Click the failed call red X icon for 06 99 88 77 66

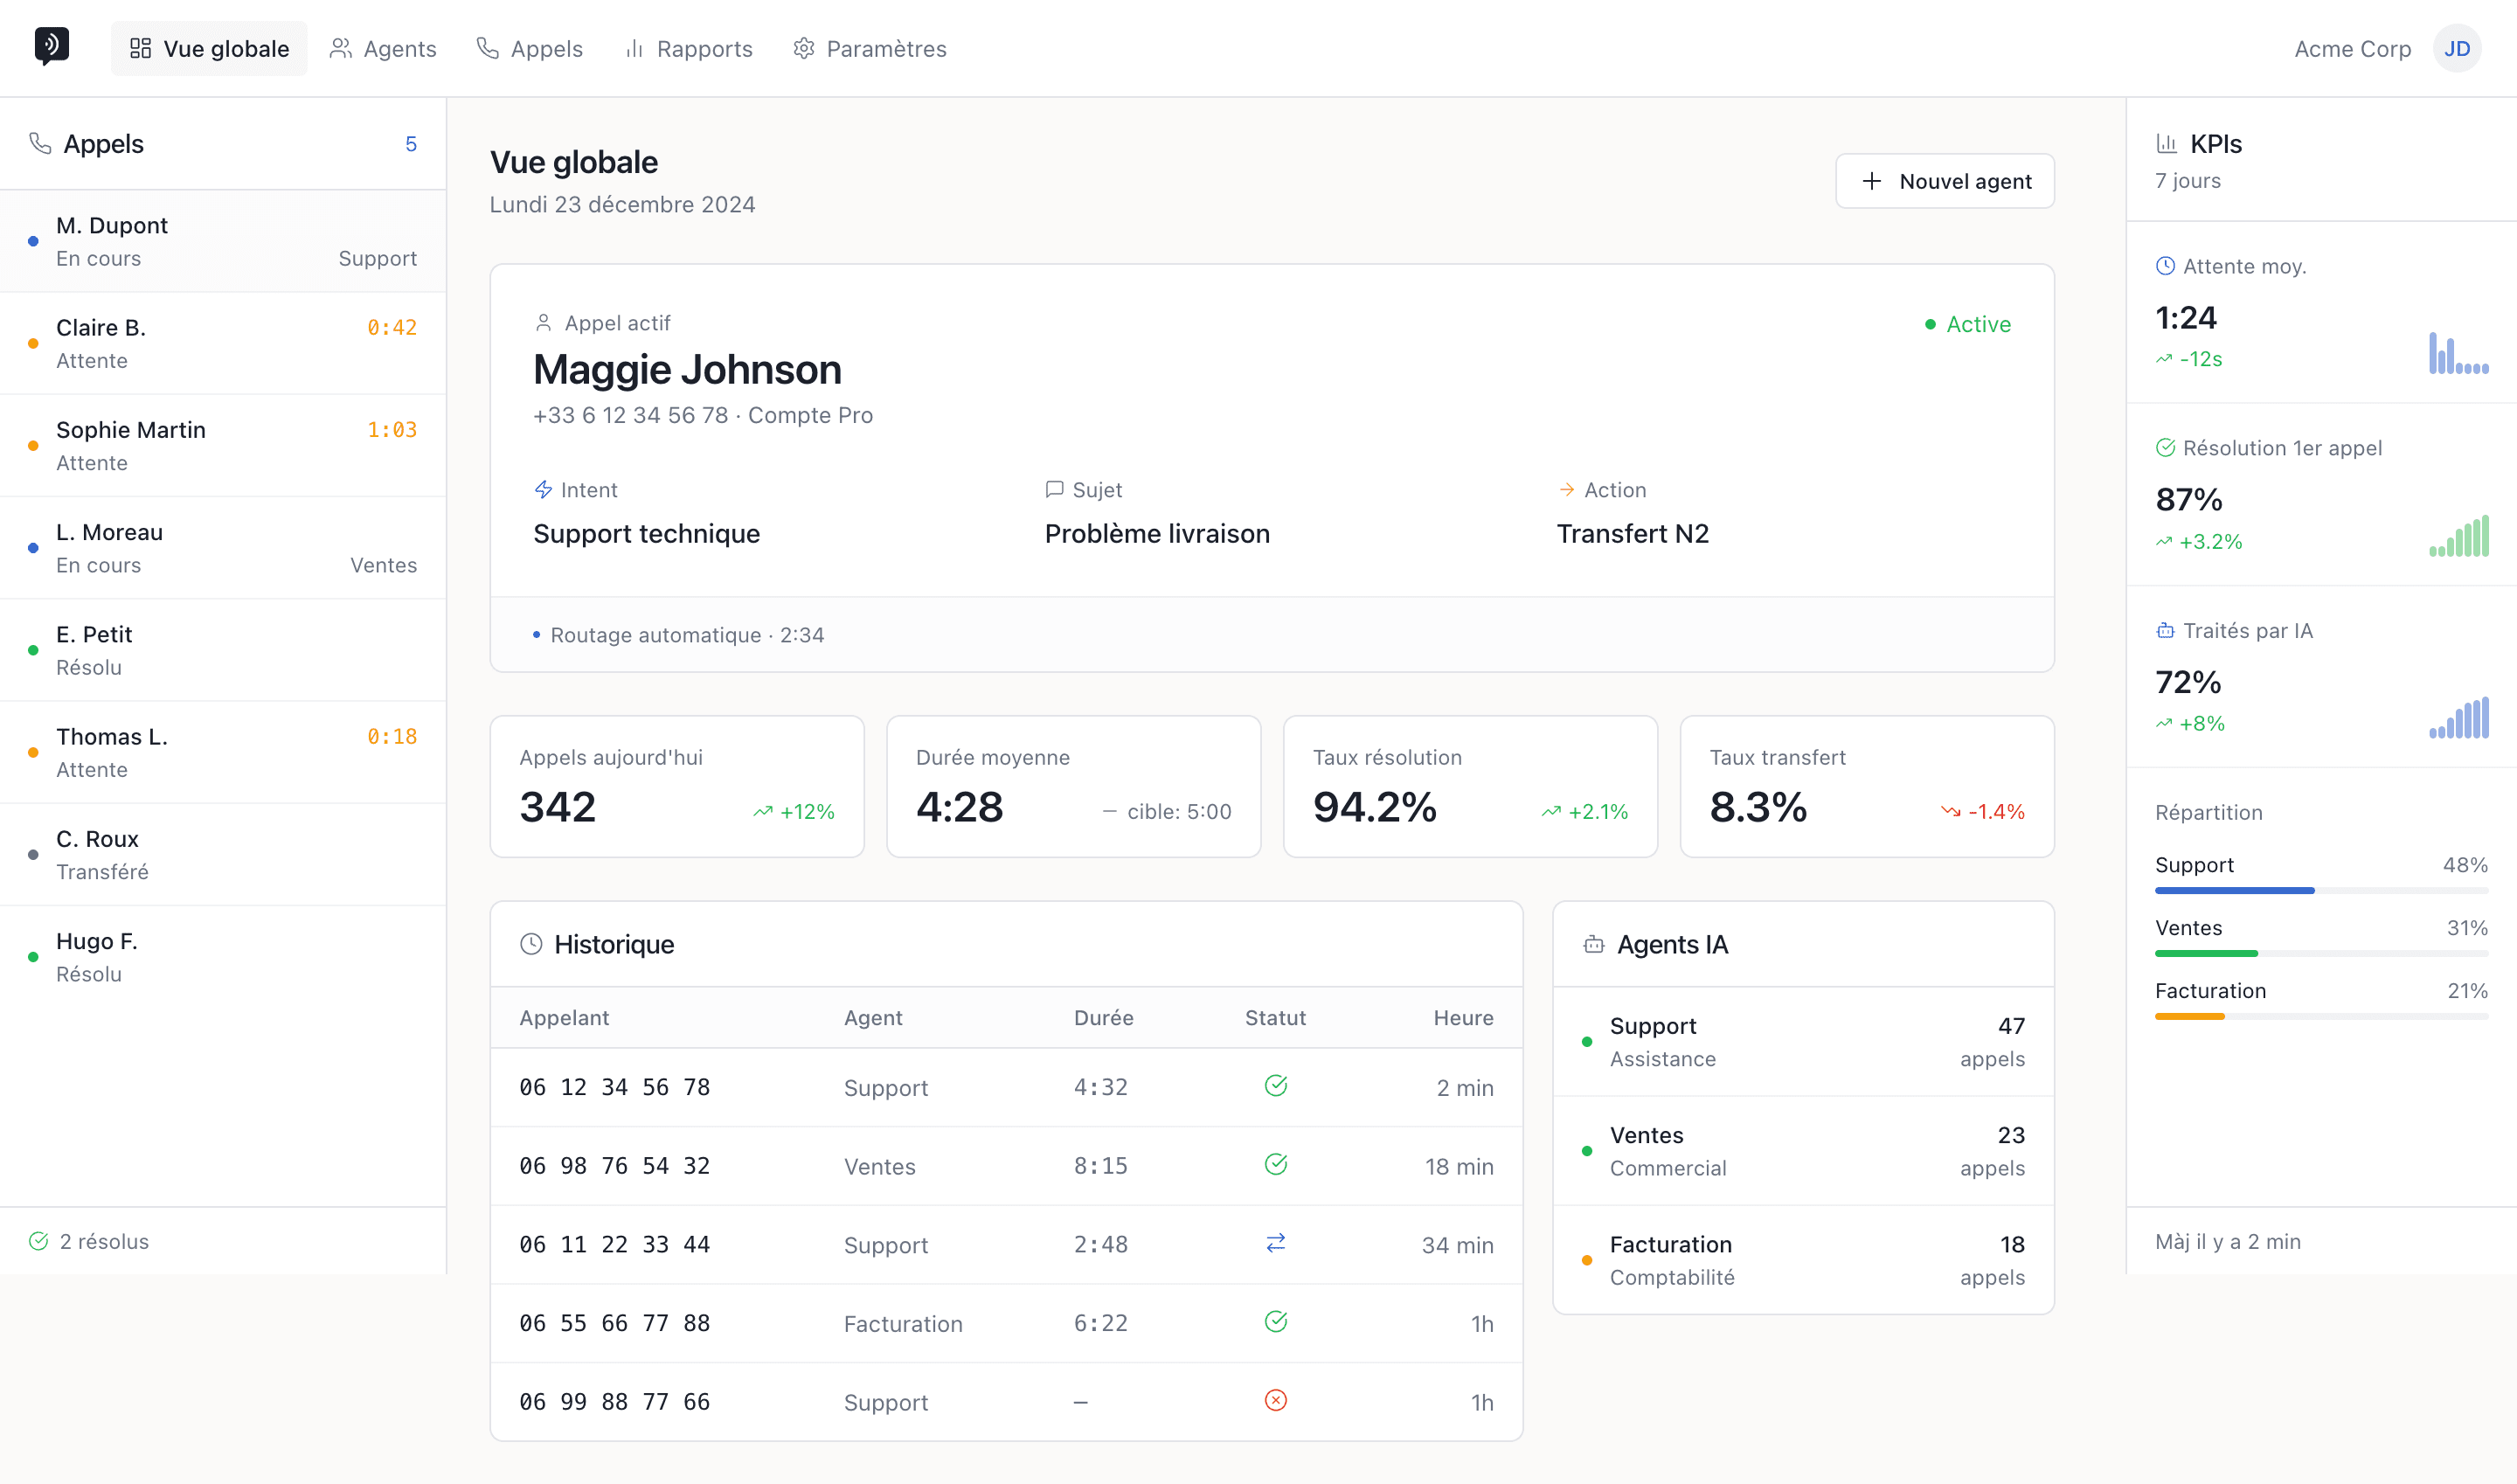pos(1274,1401)
